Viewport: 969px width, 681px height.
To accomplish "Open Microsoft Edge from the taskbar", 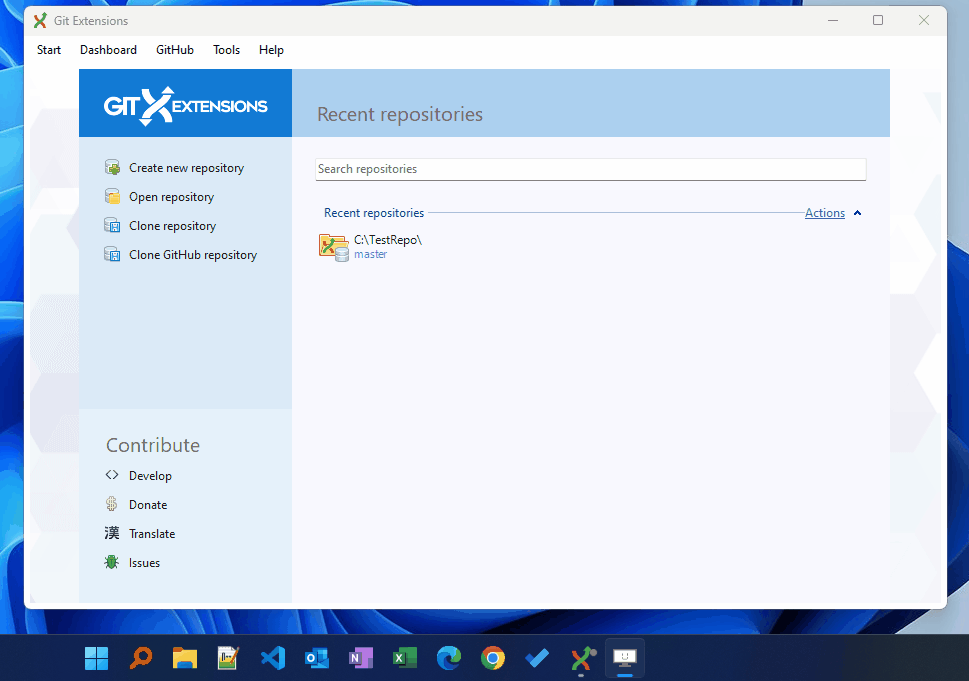I will click(449, 659).
